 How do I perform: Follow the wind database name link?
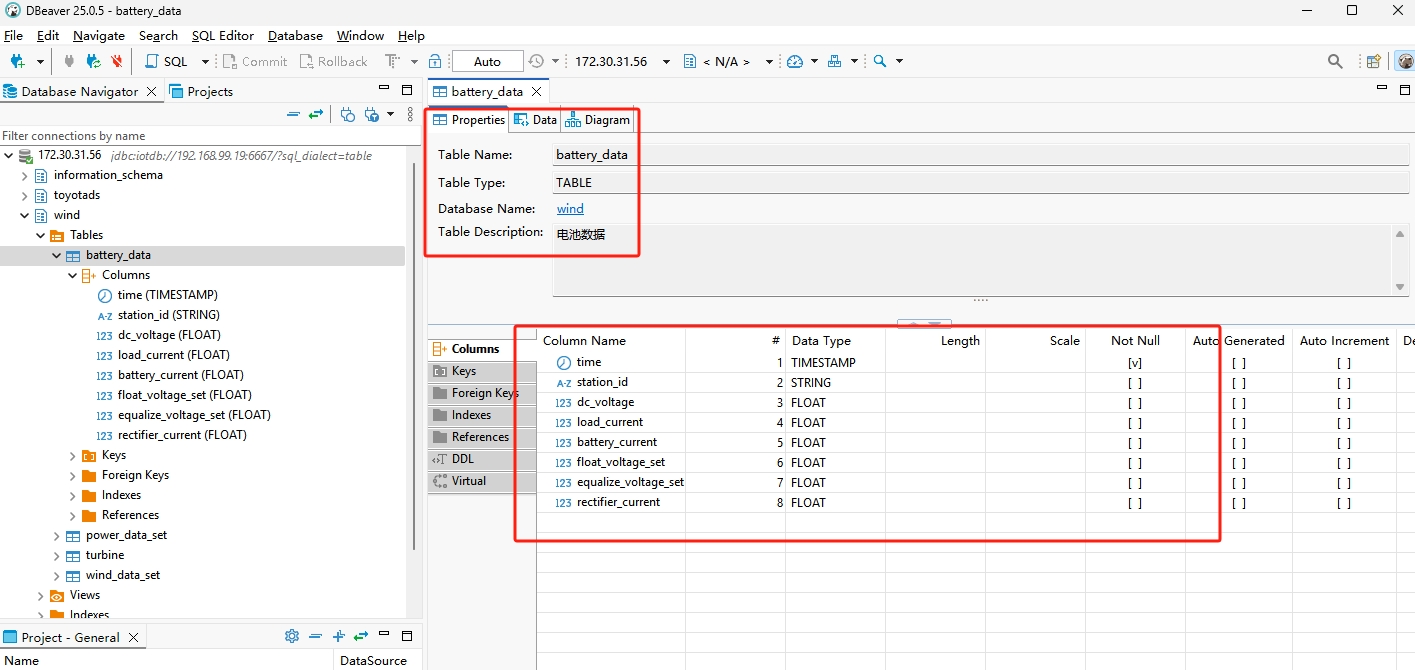(570, 209)
